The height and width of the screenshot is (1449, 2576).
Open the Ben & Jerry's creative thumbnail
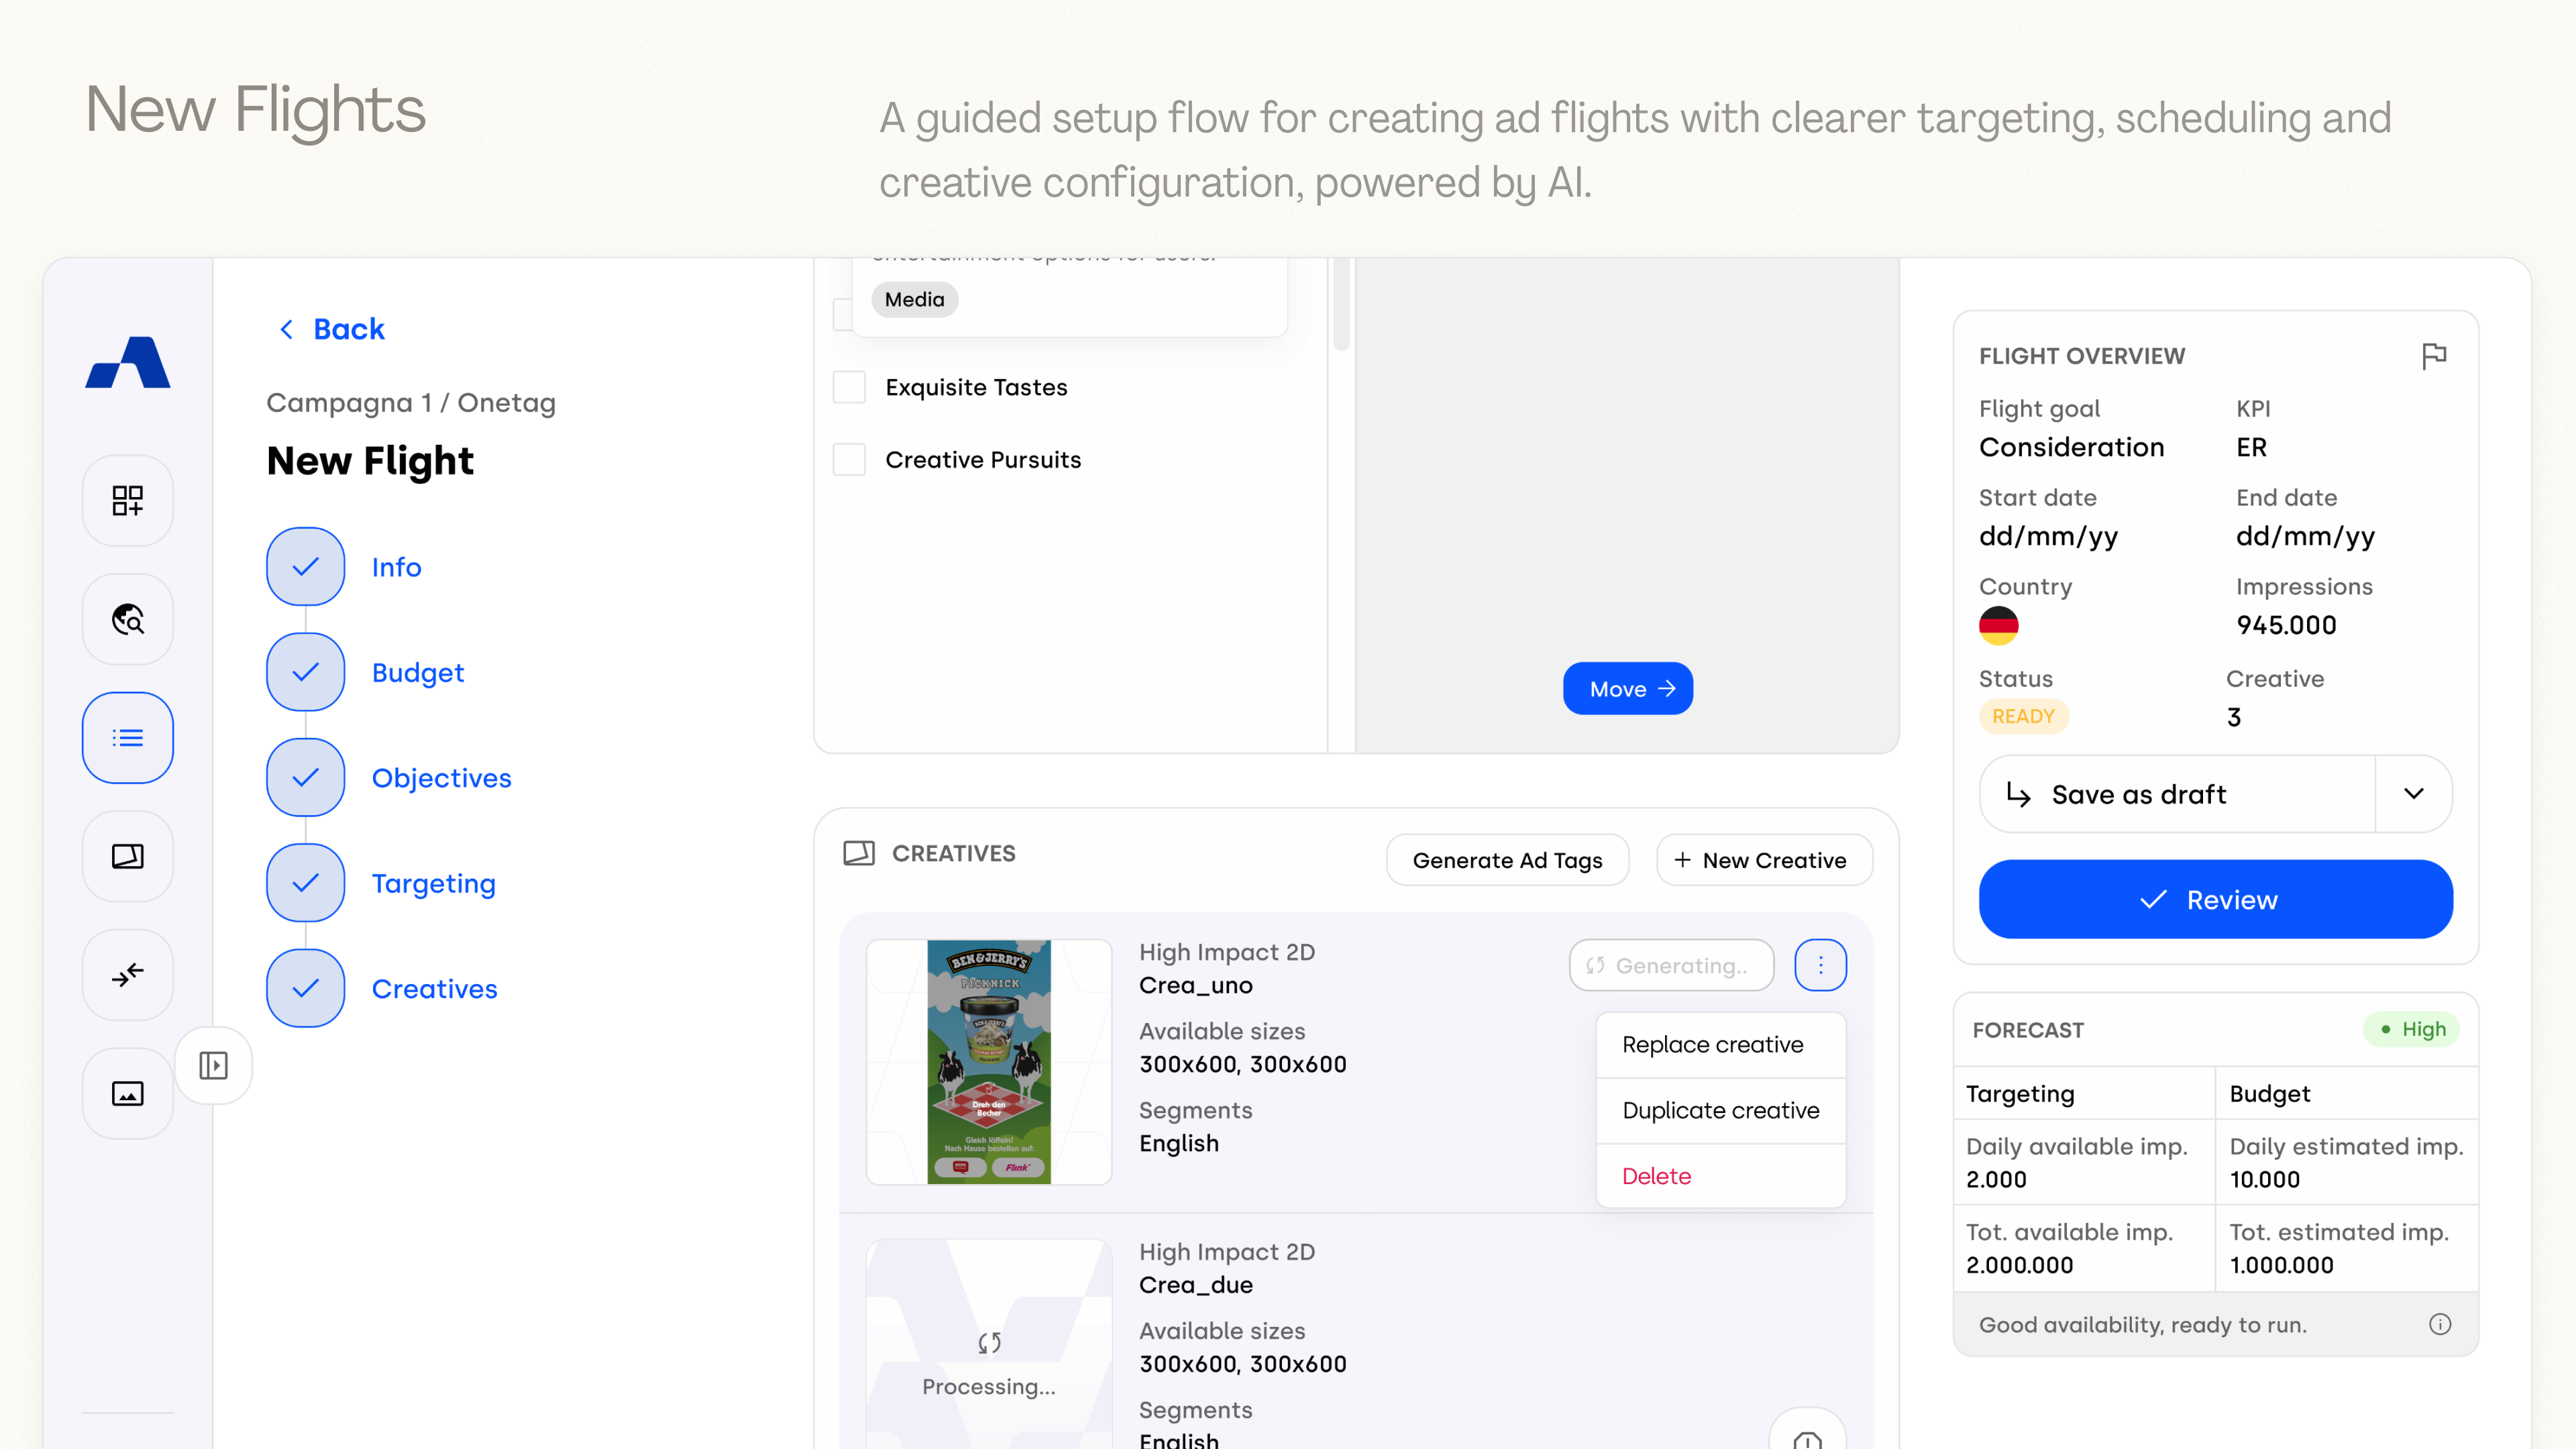coord(989,1062)
